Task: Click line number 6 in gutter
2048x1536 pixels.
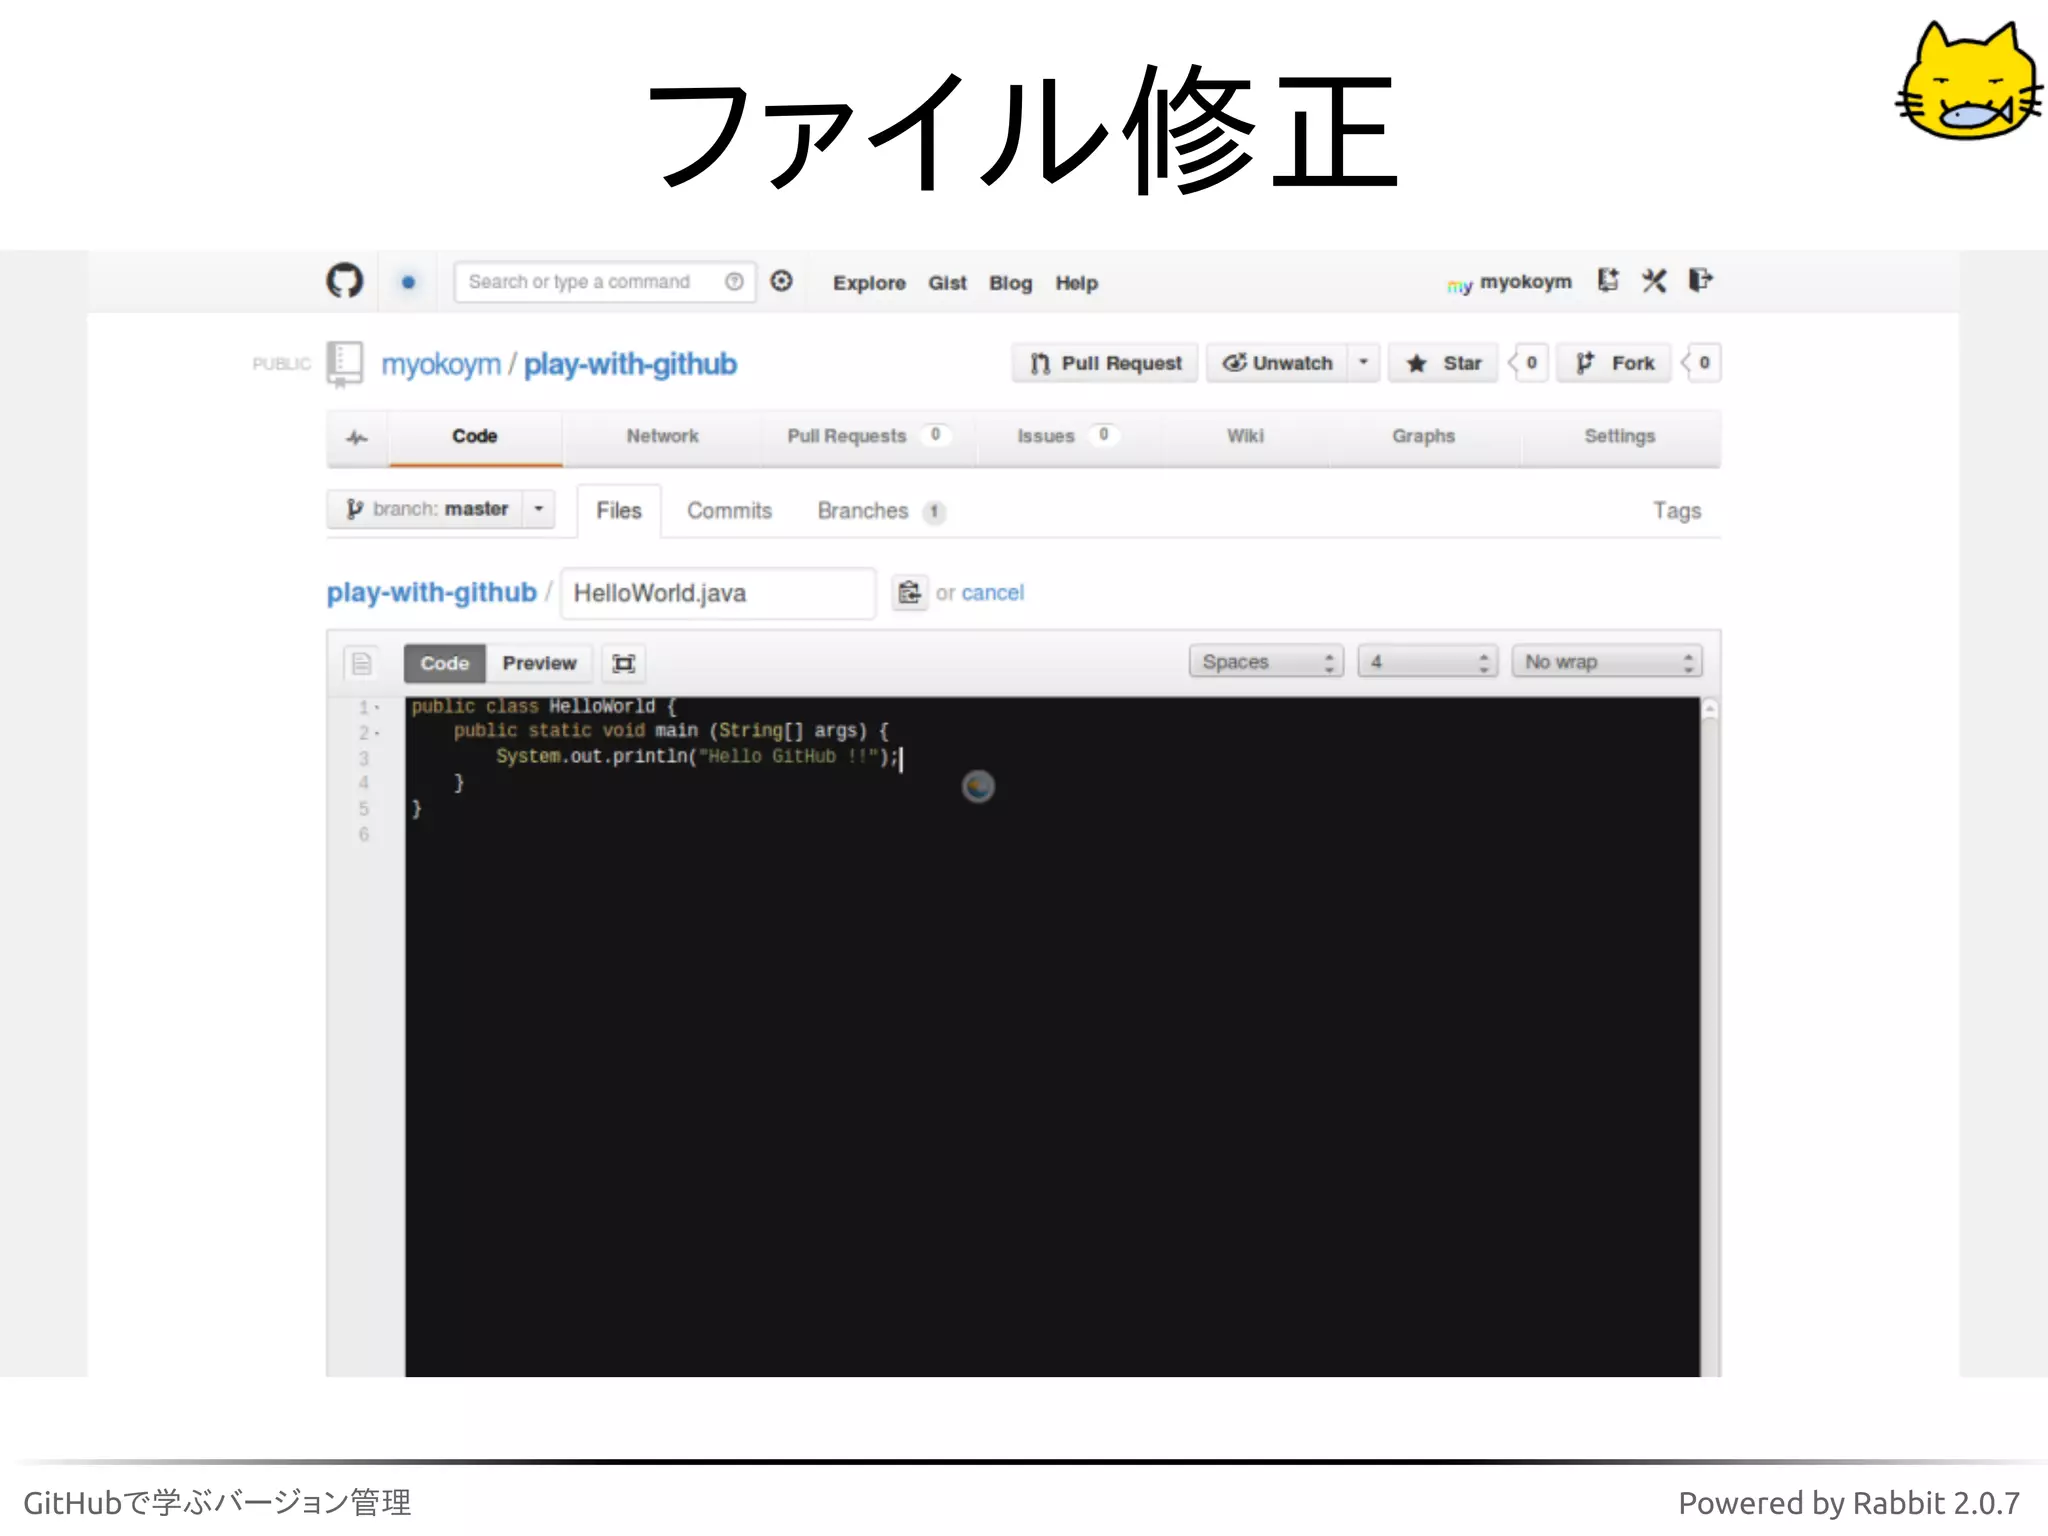Action: coord(364,834)
